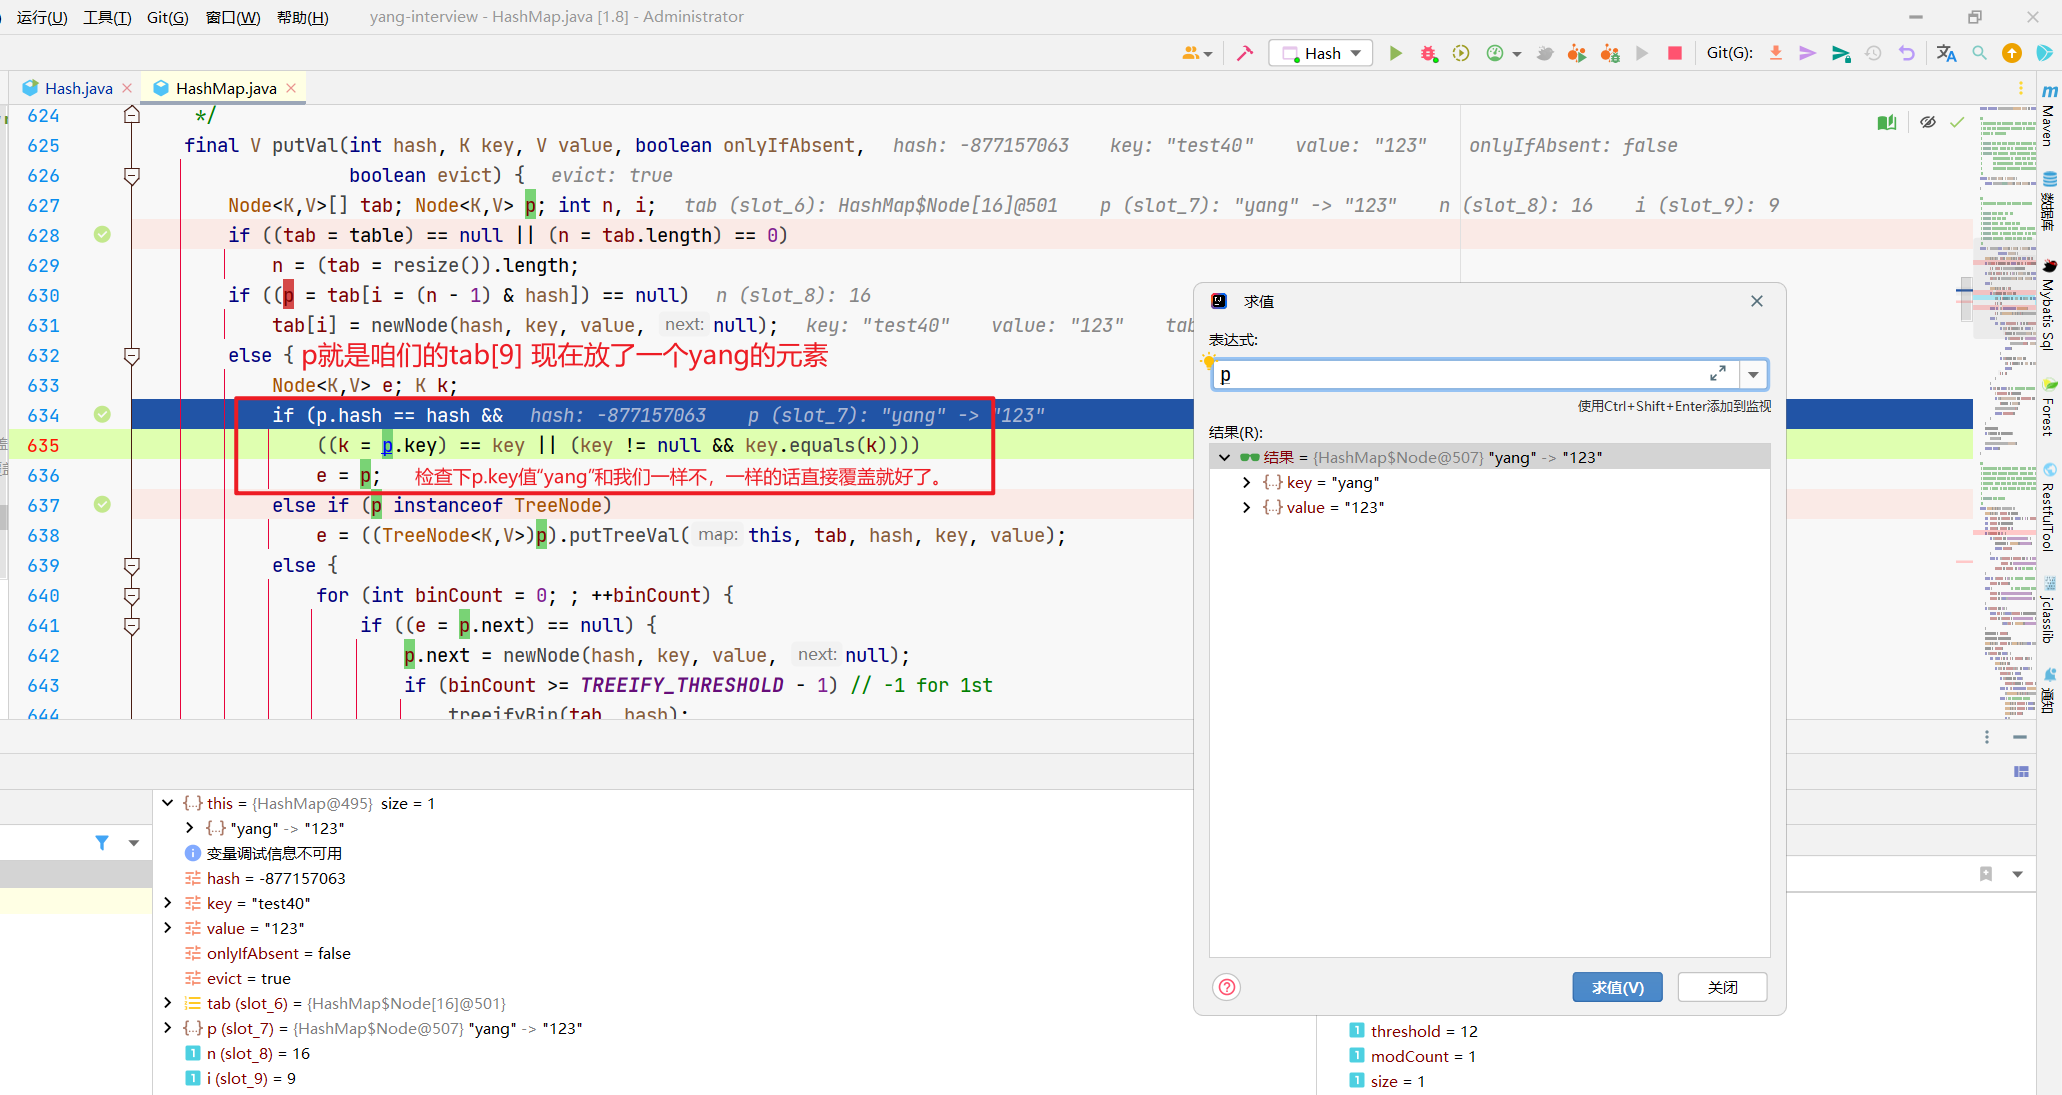Click the Code With Me users icon

coord(1196,53)
